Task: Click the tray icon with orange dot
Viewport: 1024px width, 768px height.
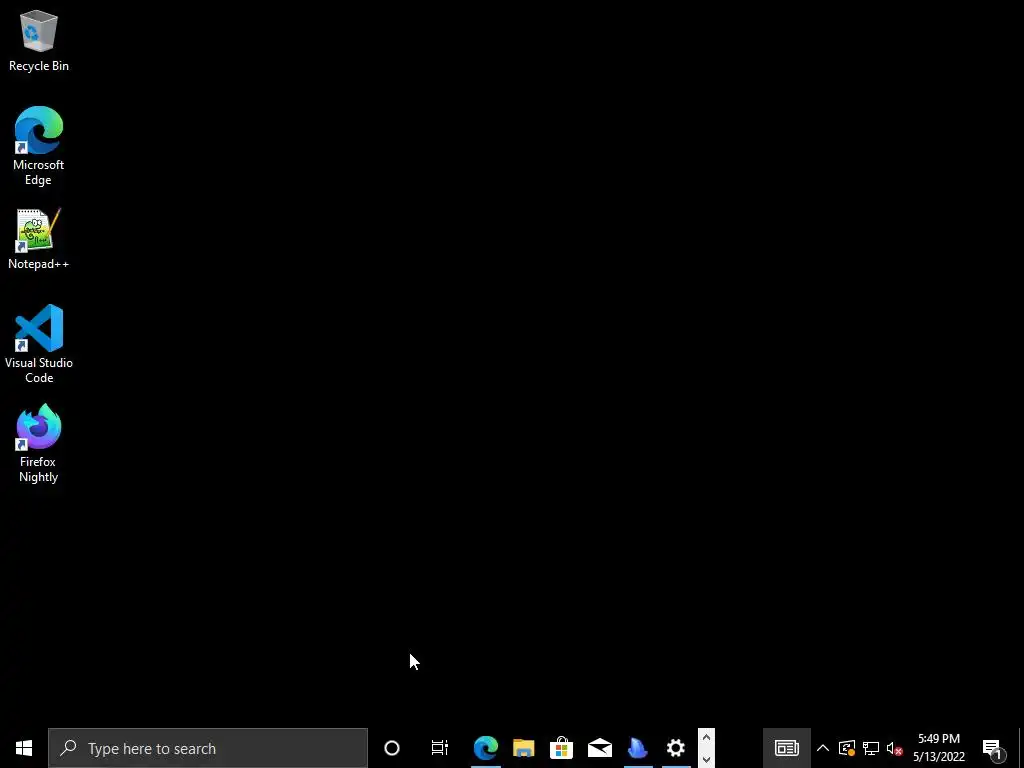Action: click(x=847, y=748)
